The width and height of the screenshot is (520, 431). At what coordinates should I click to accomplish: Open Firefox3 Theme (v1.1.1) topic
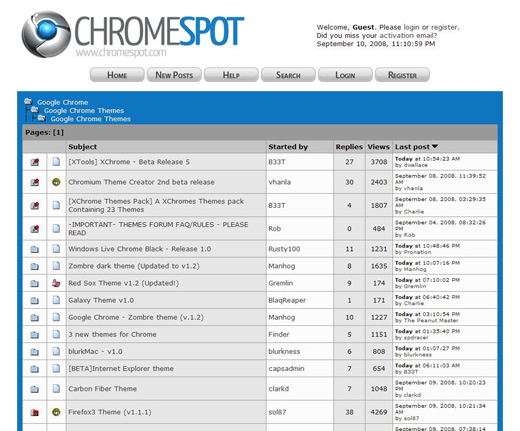110,412
